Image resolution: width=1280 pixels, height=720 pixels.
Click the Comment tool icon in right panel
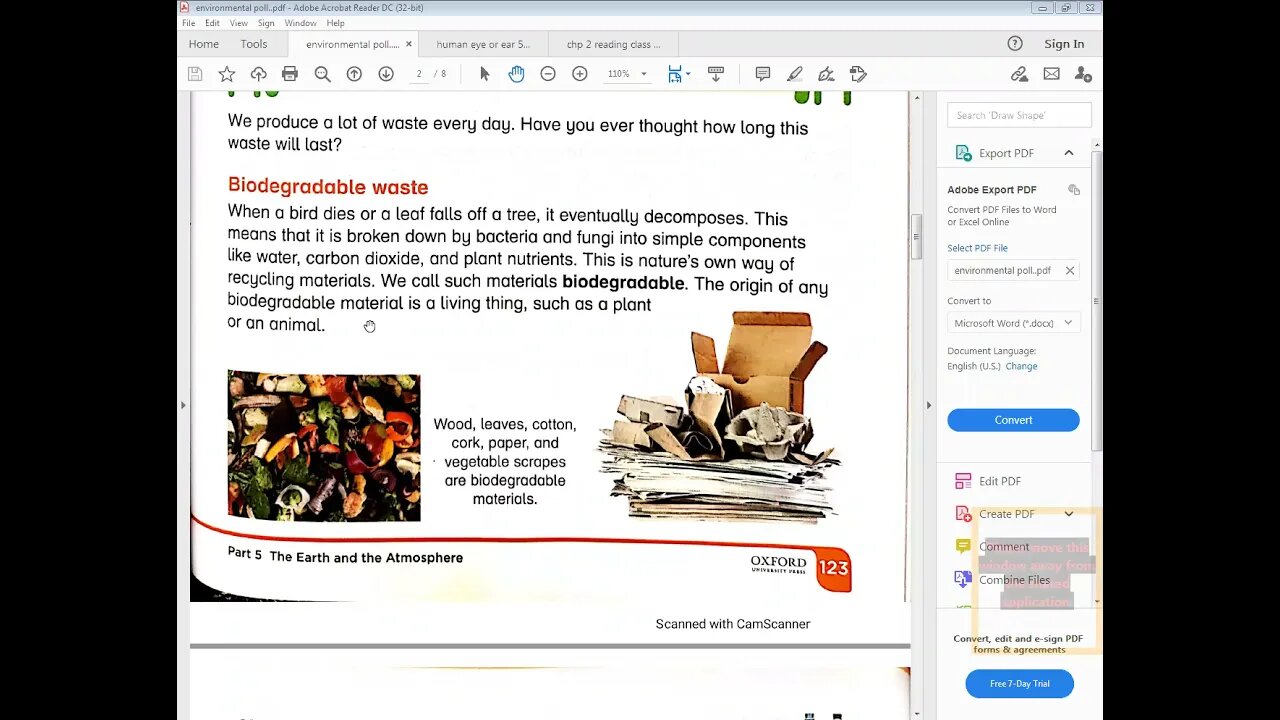coord(963,546)
